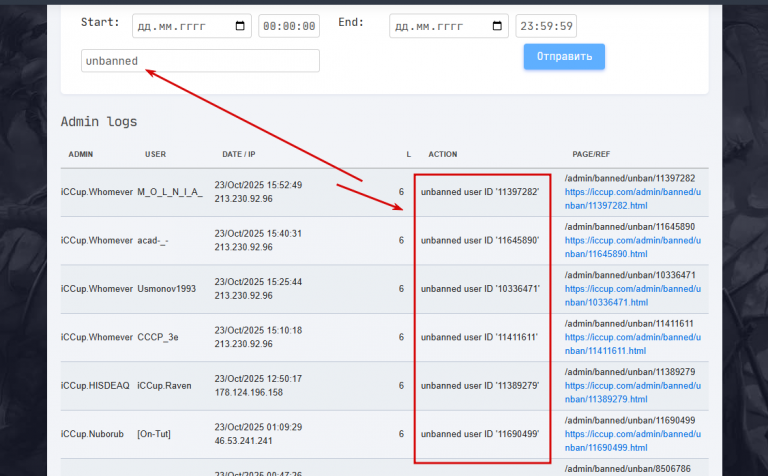Click timestamp 23/Oct/2025 01:09:29

pos(258,428)
